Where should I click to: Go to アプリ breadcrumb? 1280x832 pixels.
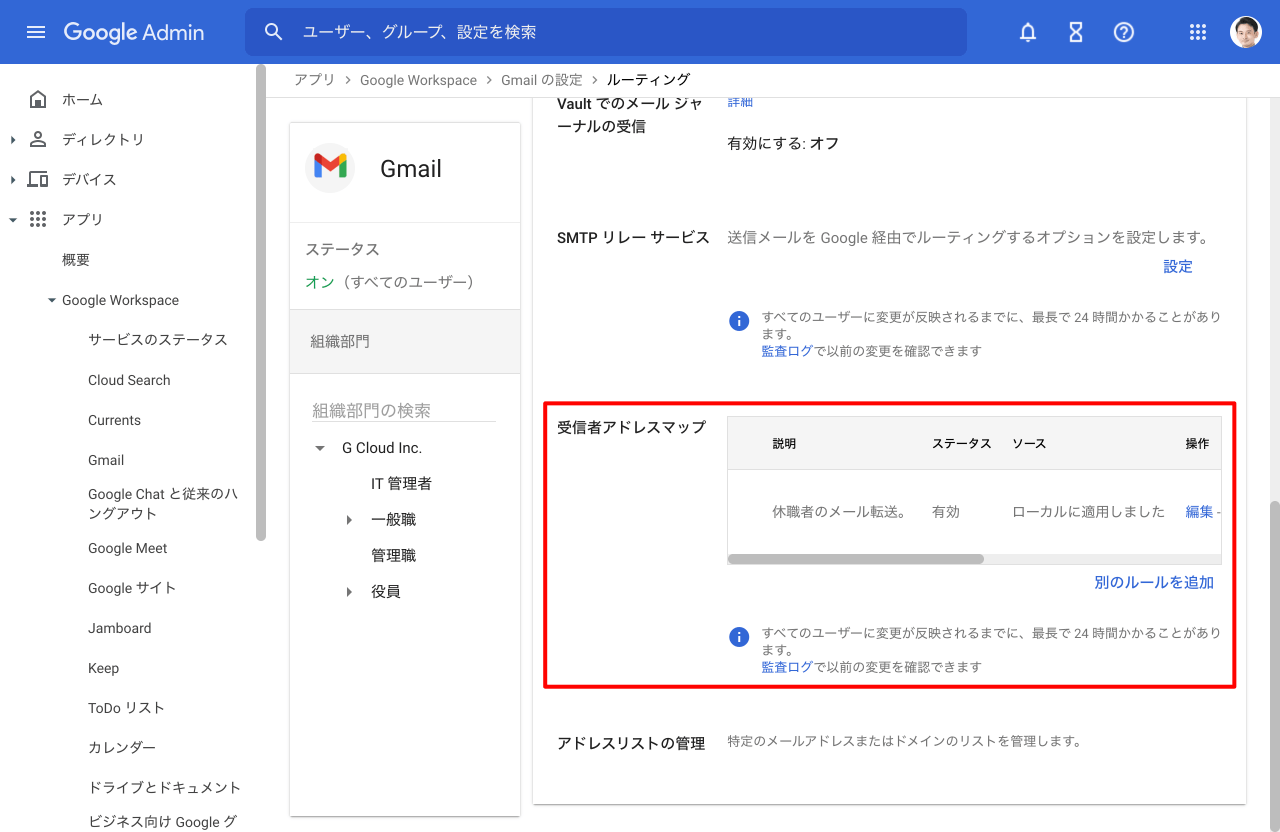click(314, 80)
